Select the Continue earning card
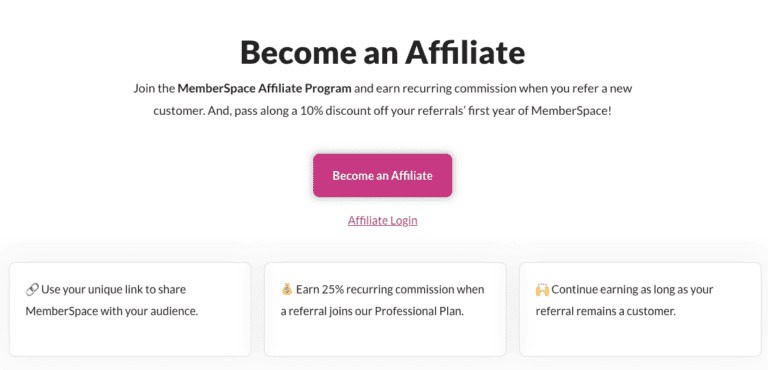 tap(640, 309)
